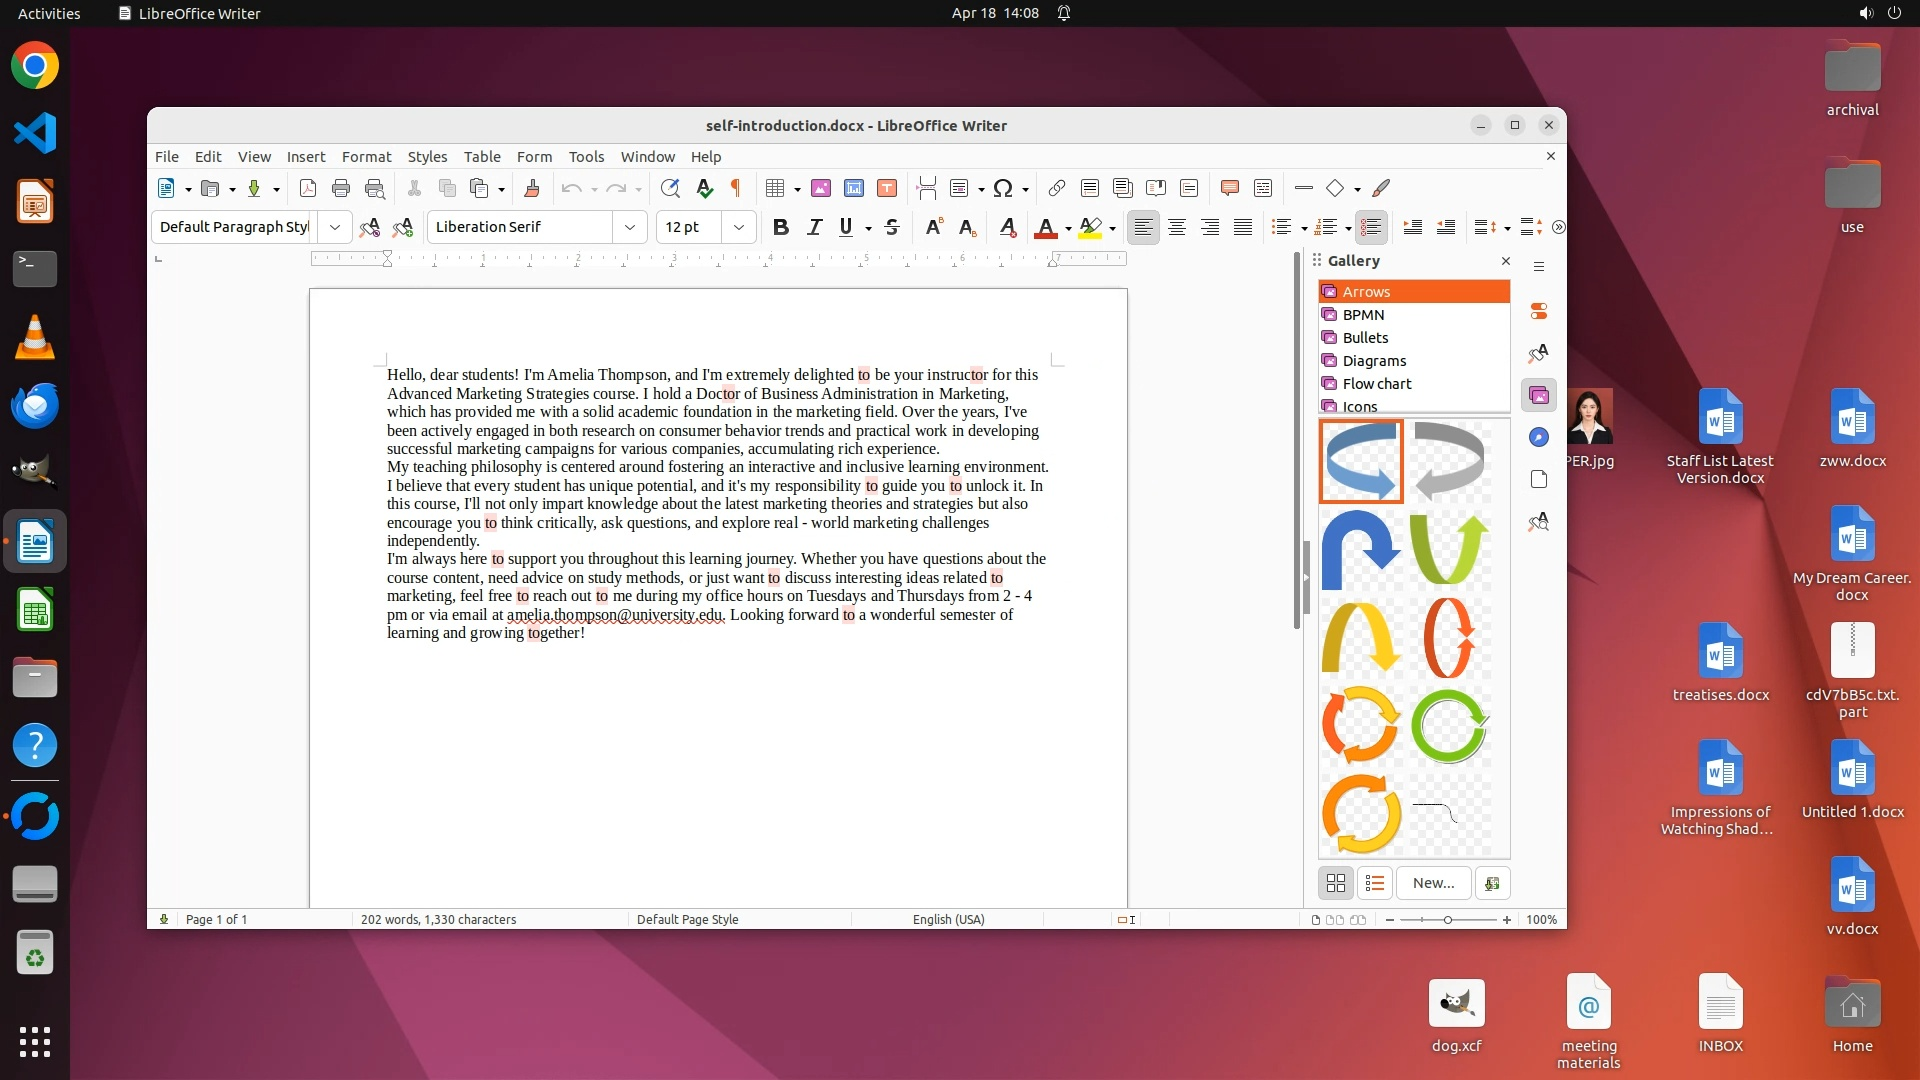The image size is (1920, 1080).
Task: Toggle Bold formatting
Action: 781,227
